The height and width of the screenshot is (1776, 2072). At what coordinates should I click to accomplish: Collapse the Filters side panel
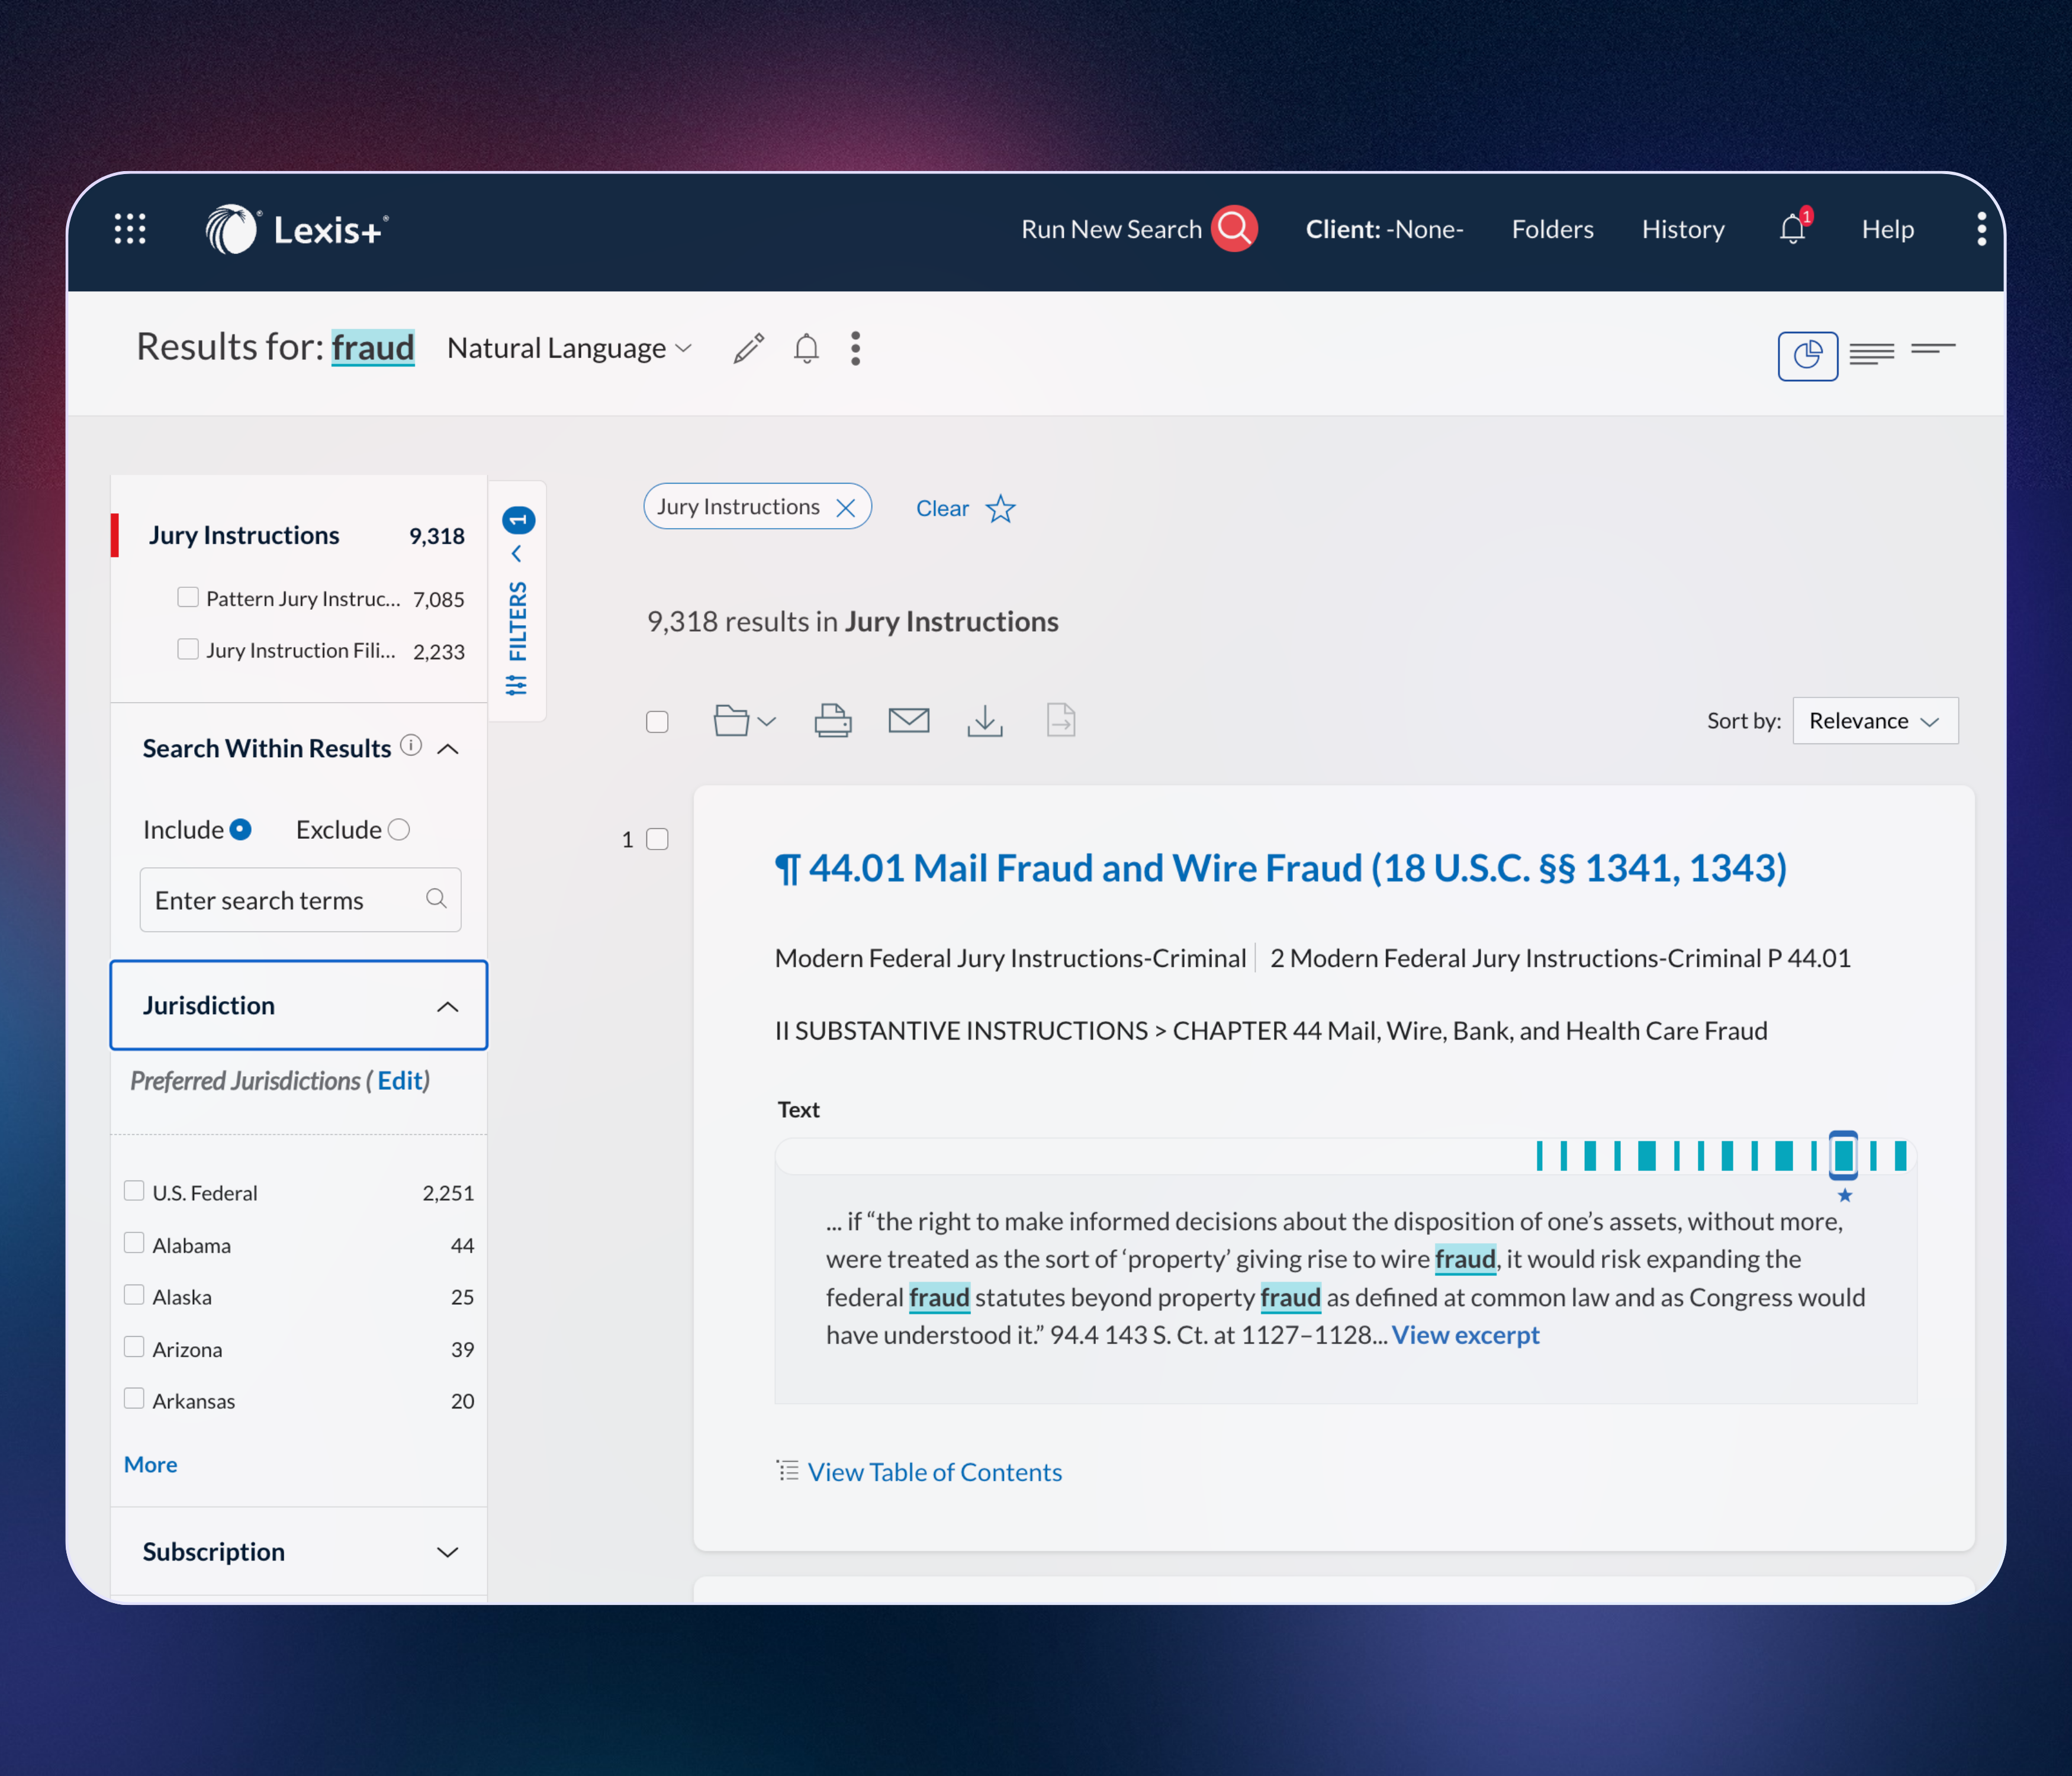click(517, 554)
